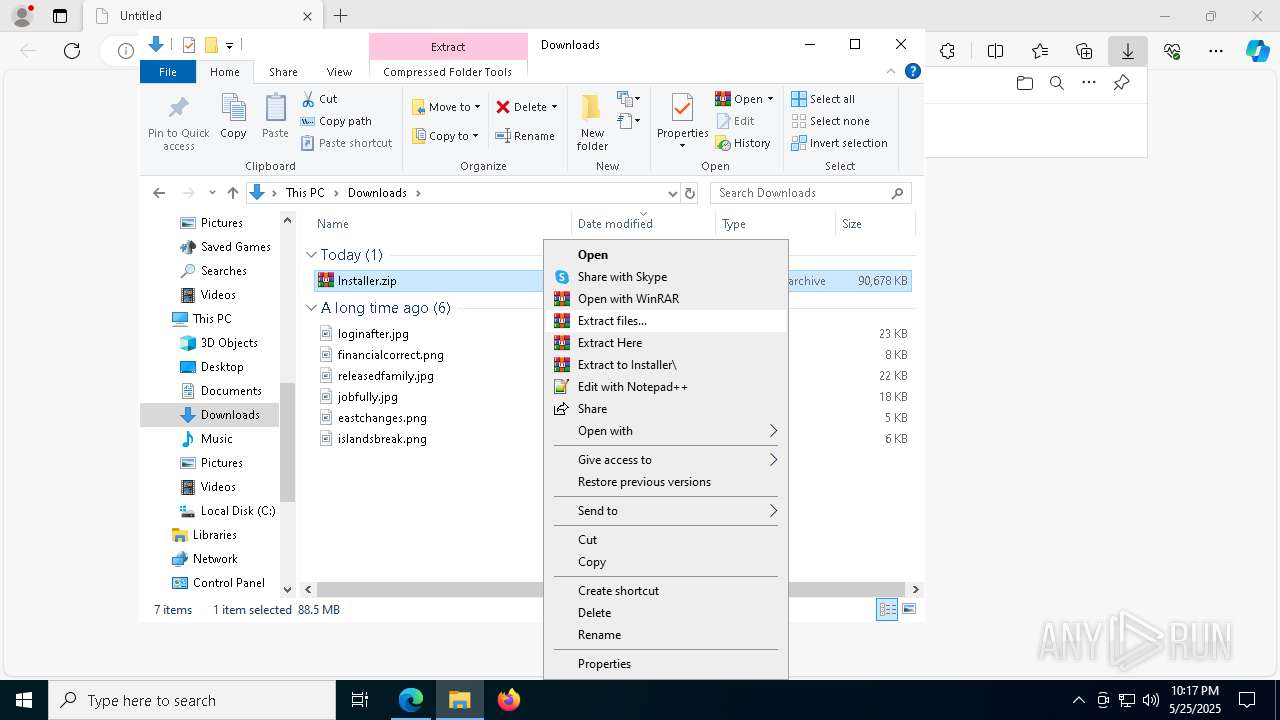Create a New folder from ribbon
Viewport: 1280px width, 720px height.
tap(592, 122)
